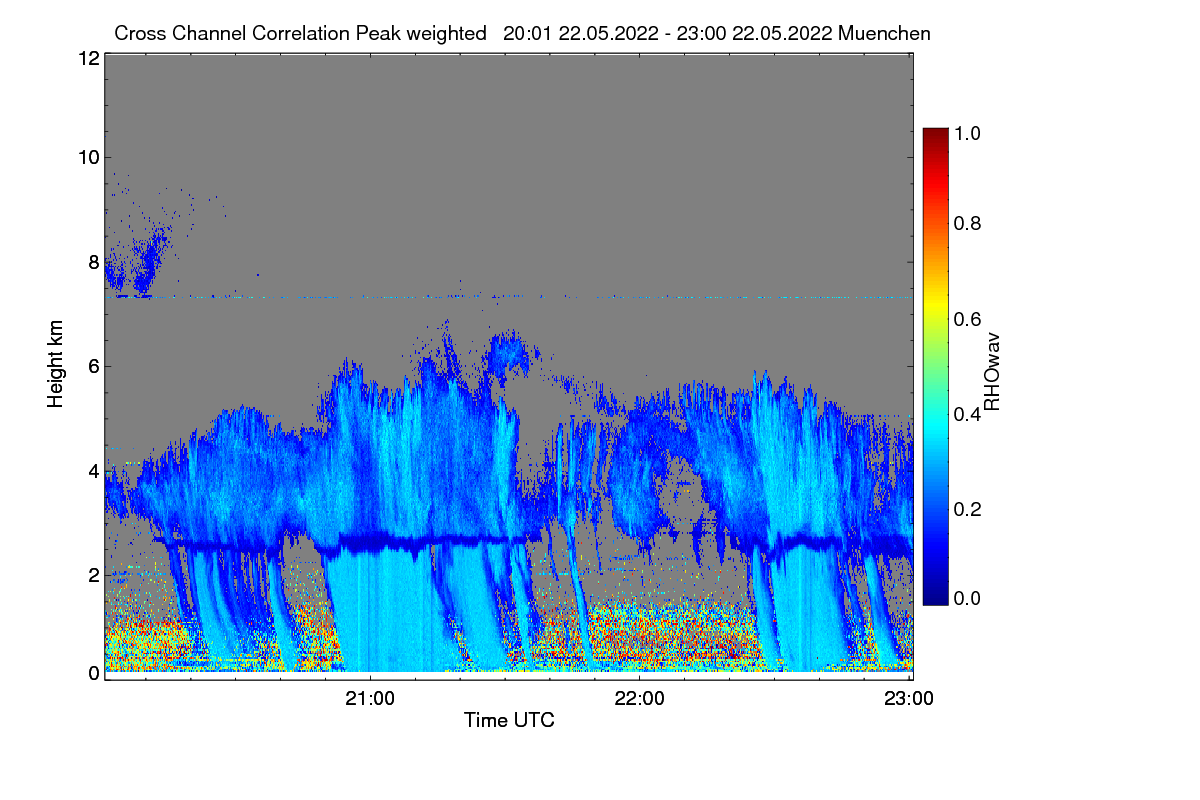Click the colorbar value '0.2'
Screen dimensions: 1200x800
click(x=968, y=509)
